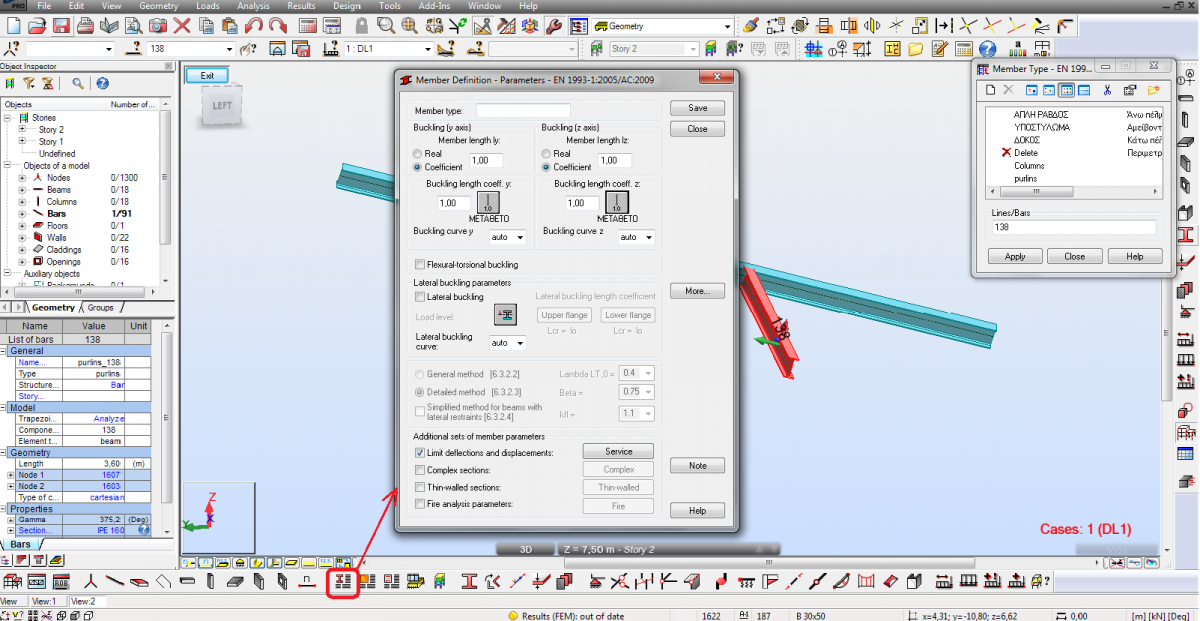The height and width of the screenshot is (621, 1200).
Task: Uncheck Limit deflections and displacements
Action: 420,453
